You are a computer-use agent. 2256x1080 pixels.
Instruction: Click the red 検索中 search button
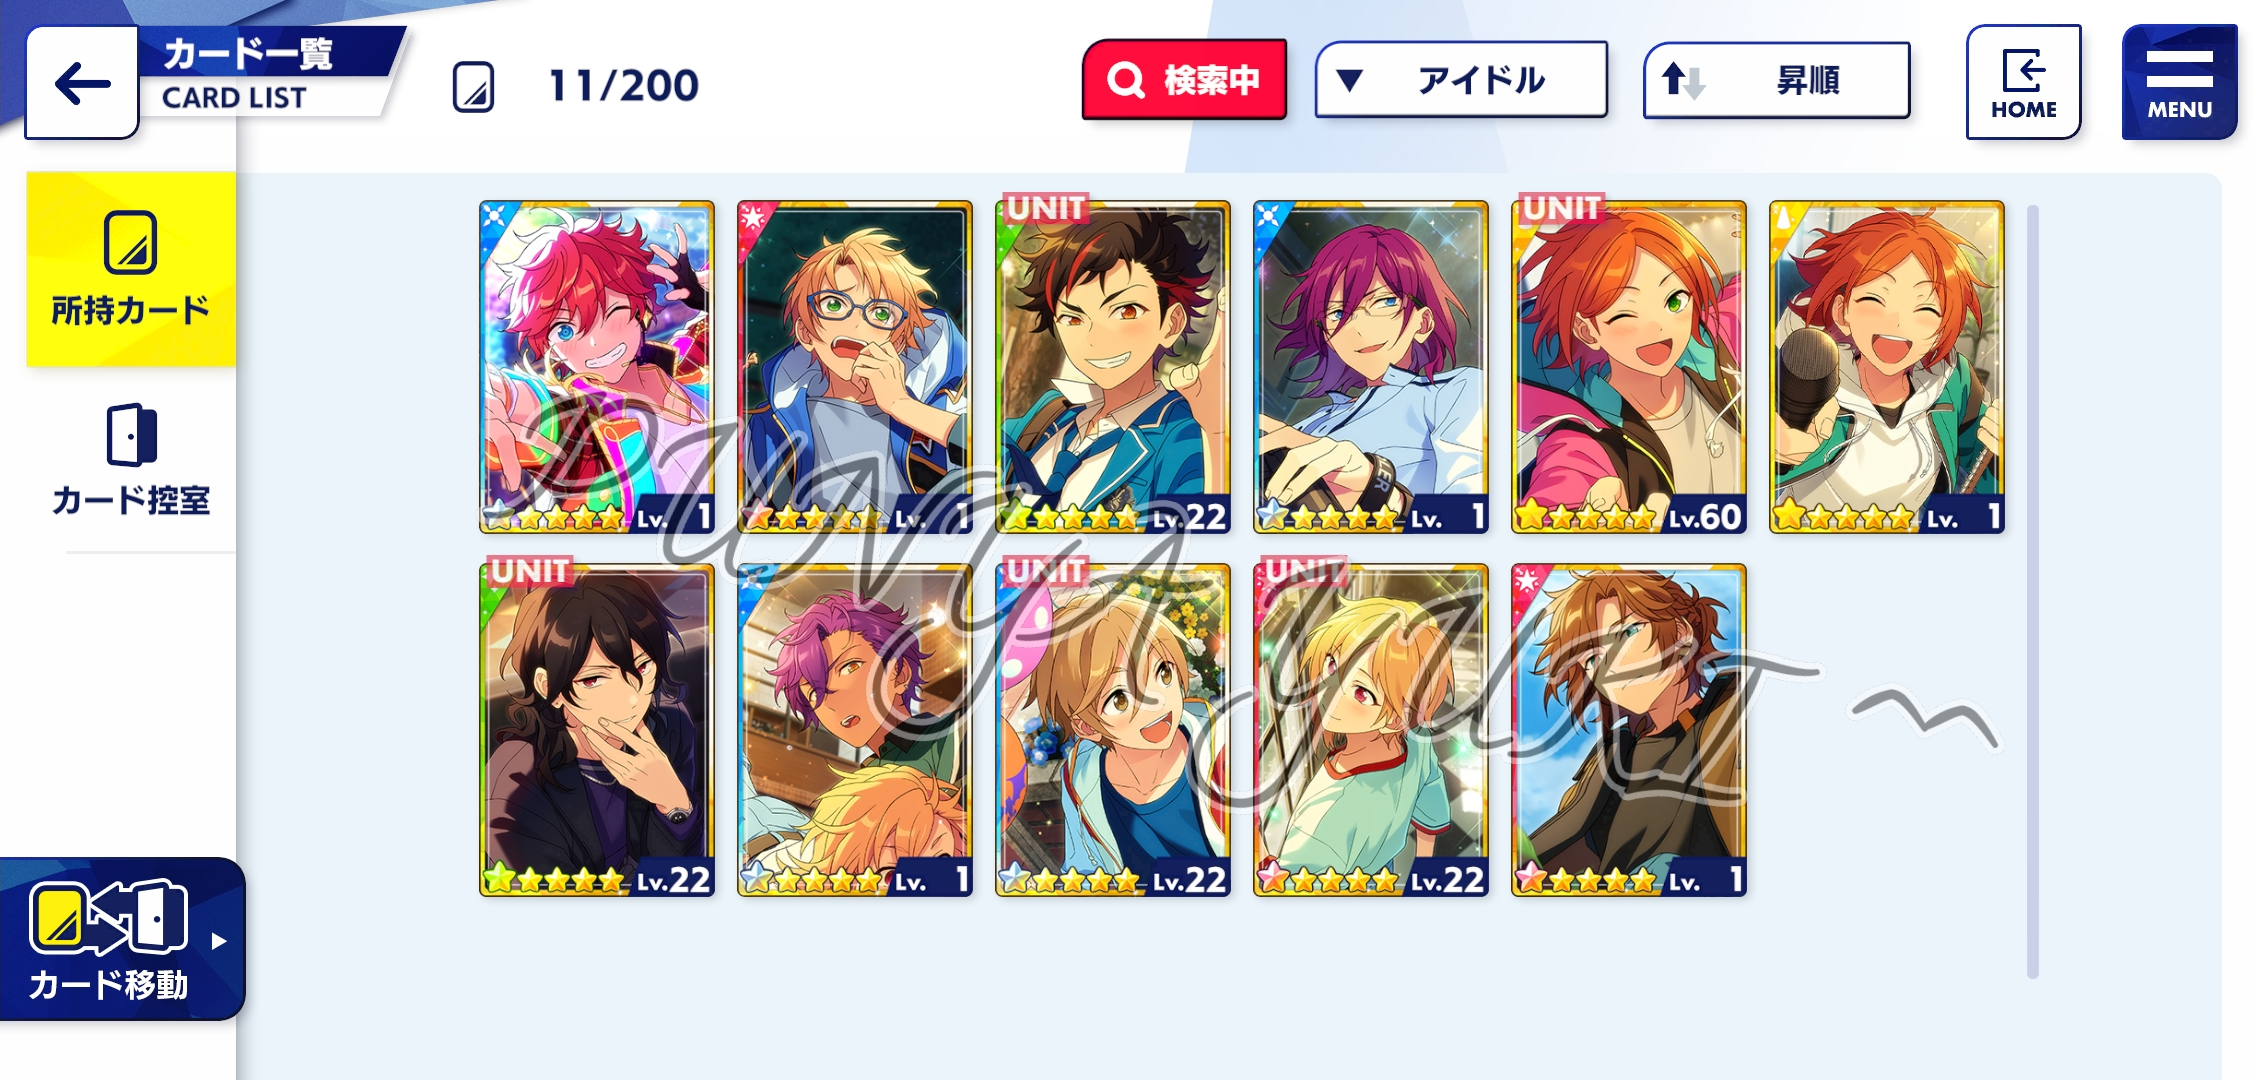1184,80
